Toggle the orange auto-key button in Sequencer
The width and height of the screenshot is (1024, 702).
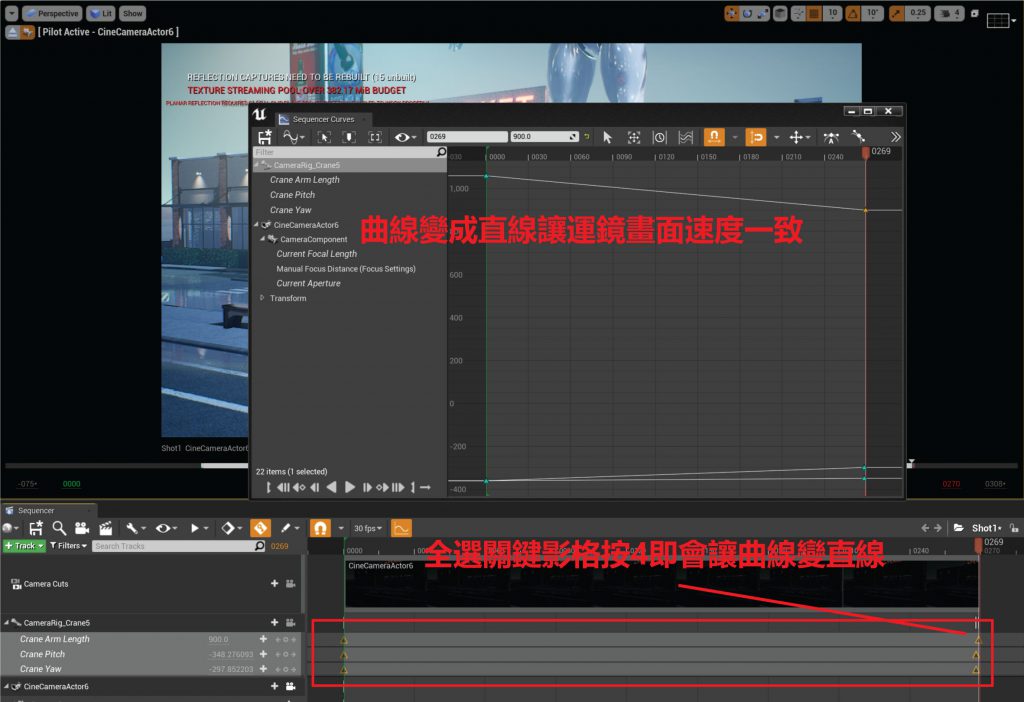tap(260, 527)
